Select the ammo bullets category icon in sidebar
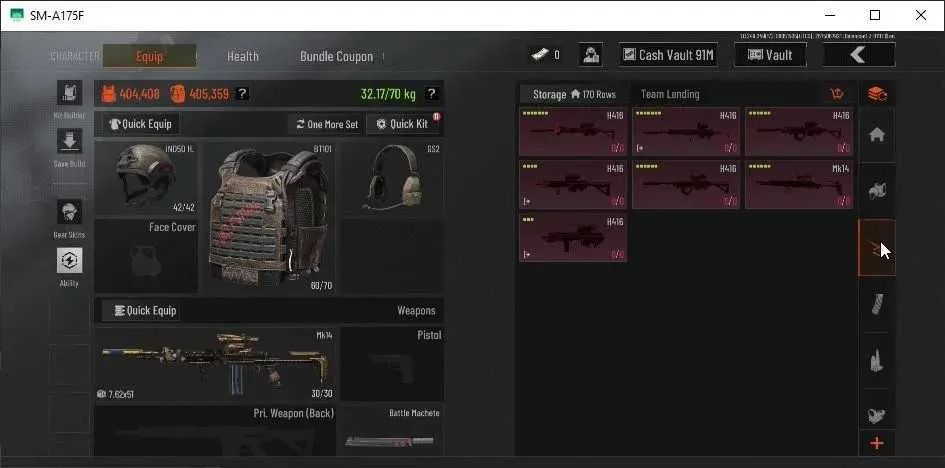Screen dimensions: 945x468 point(877,360)
